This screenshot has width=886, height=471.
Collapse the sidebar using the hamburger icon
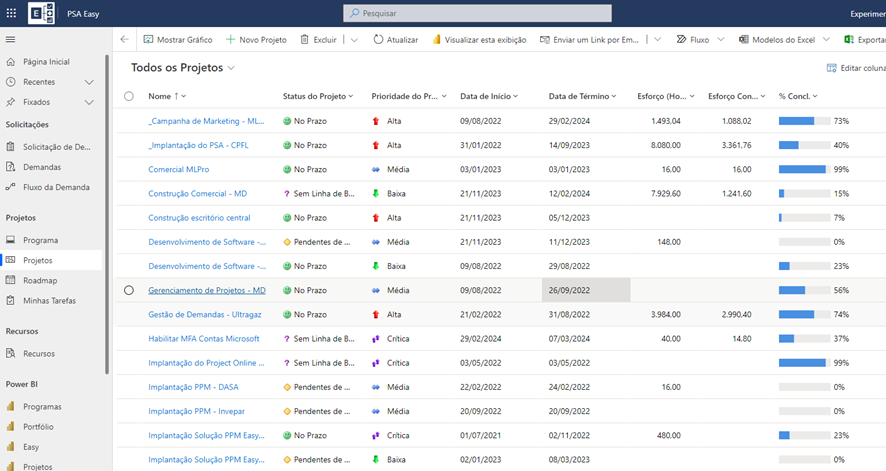(x=11, y=39)
